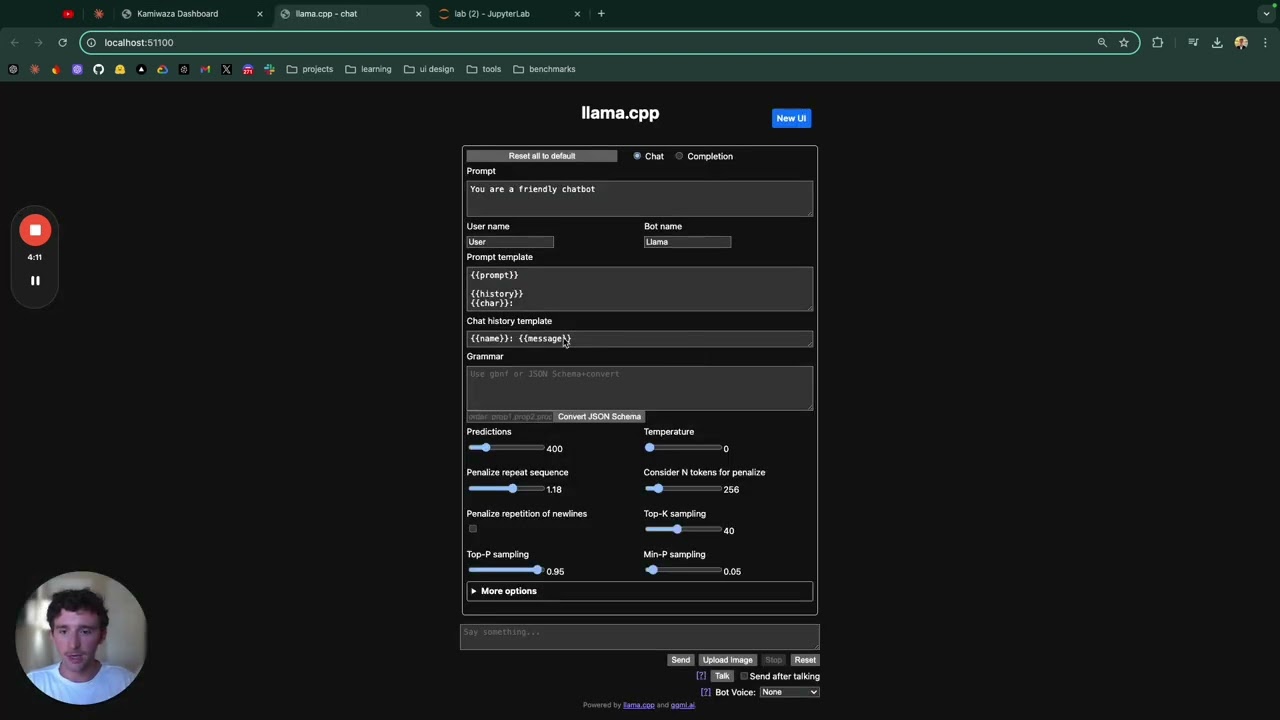
Task: Open the Slack bookmark icon
Action: (x=269, y=69)
